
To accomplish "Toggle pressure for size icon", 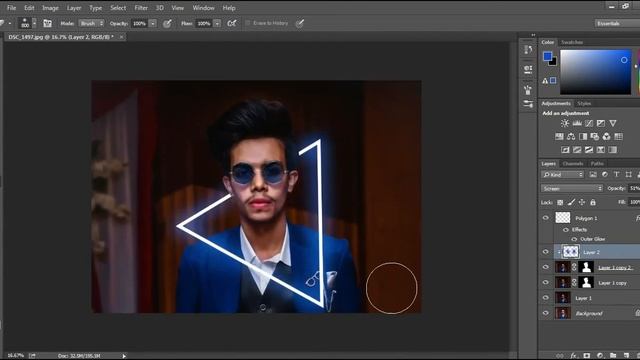I will 300,23.
